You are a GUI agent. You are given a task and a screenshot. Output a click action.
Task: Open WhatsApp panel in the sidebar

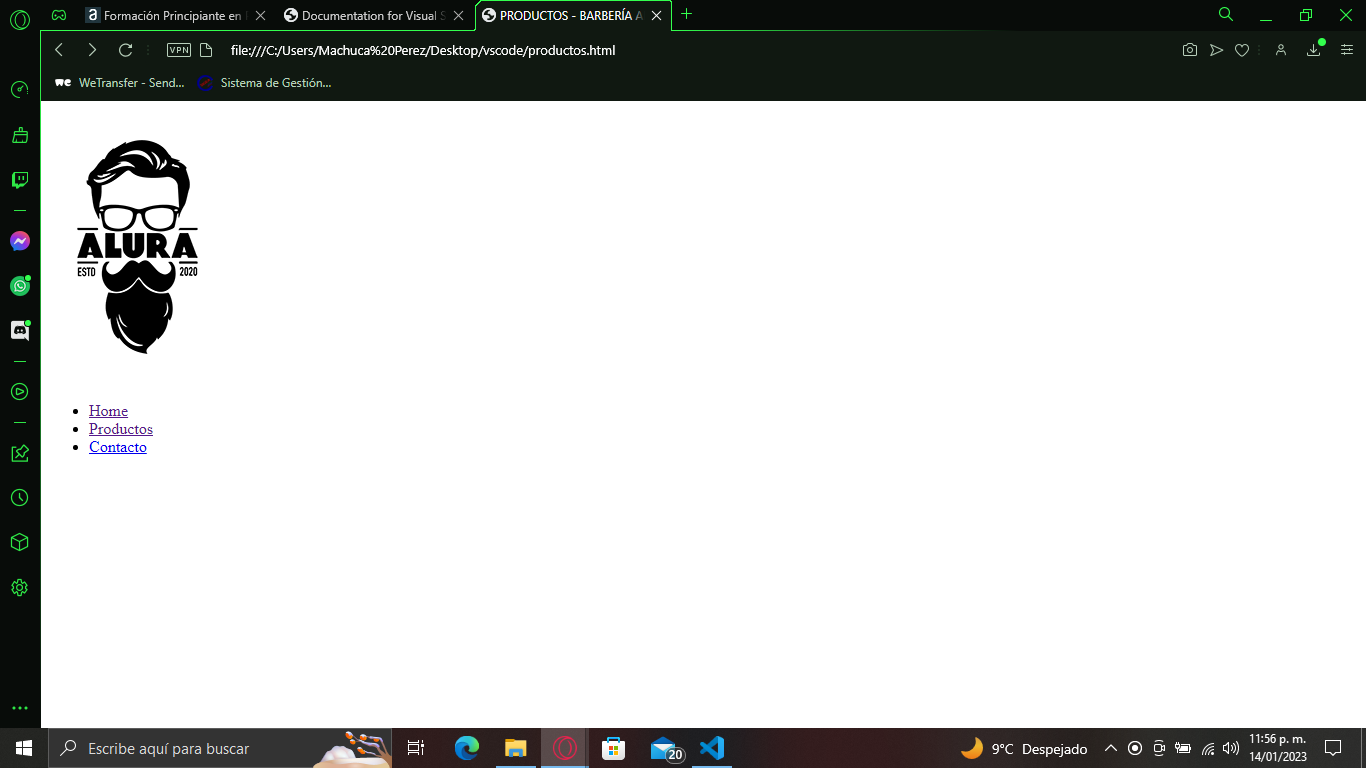click(19, 286)
